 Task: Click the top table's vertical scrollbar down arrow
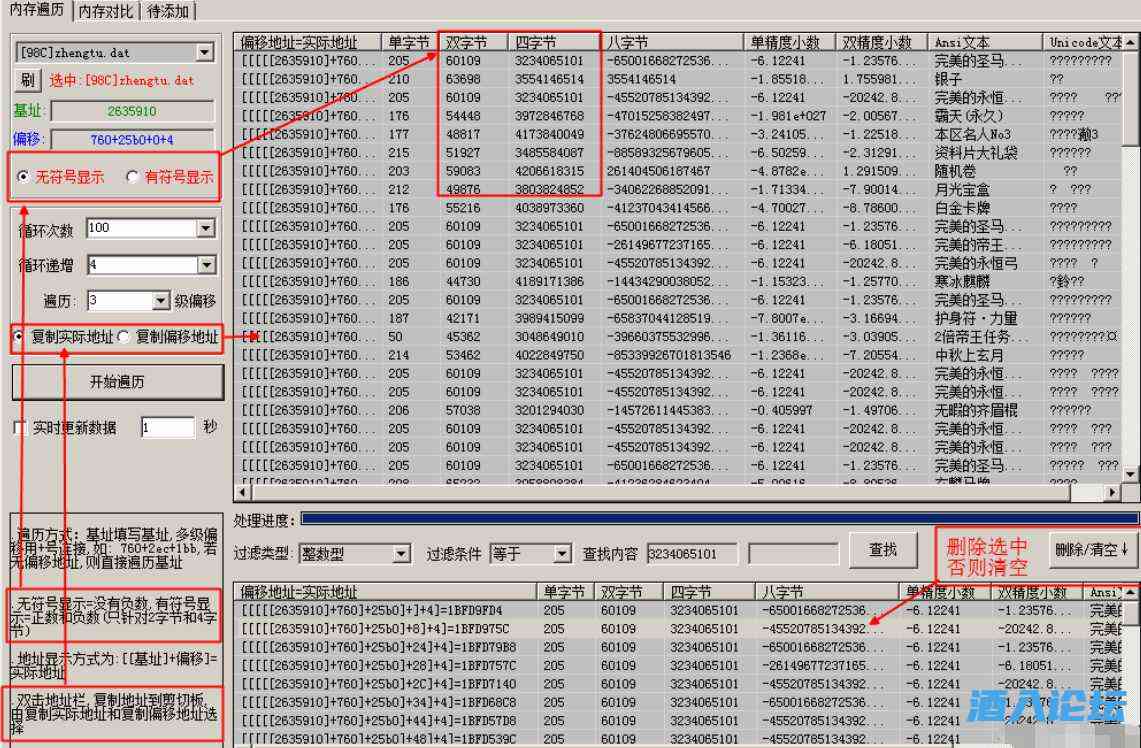click(x=1131, y=474)
